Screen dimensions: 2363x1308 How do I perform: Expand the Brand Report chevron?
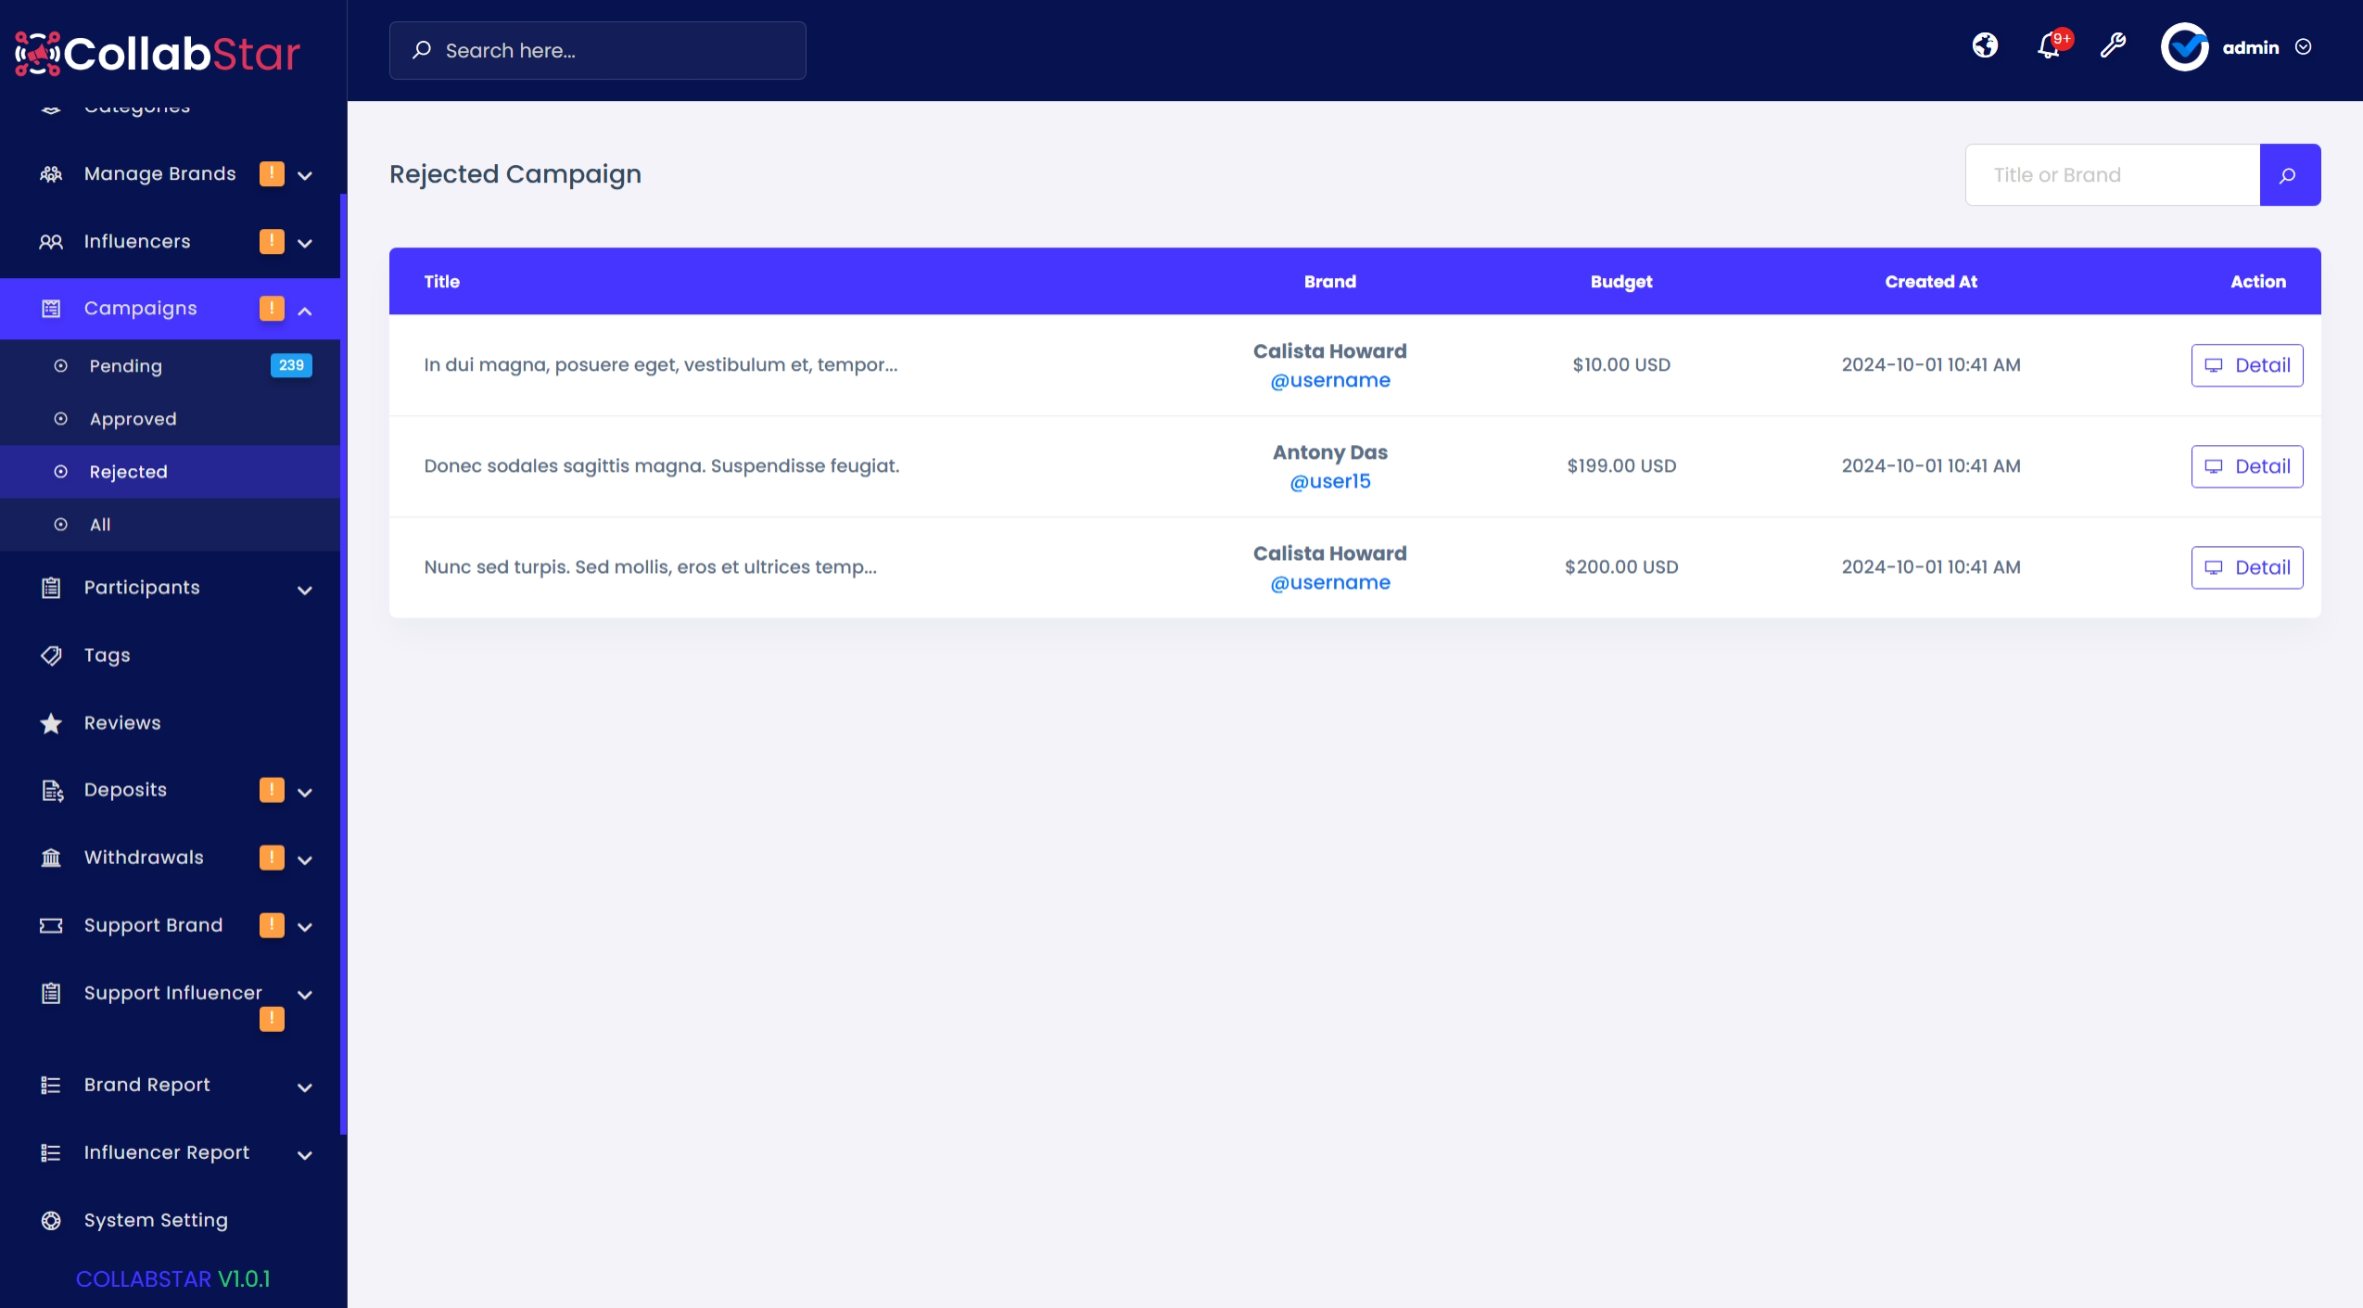(305, 1087)
